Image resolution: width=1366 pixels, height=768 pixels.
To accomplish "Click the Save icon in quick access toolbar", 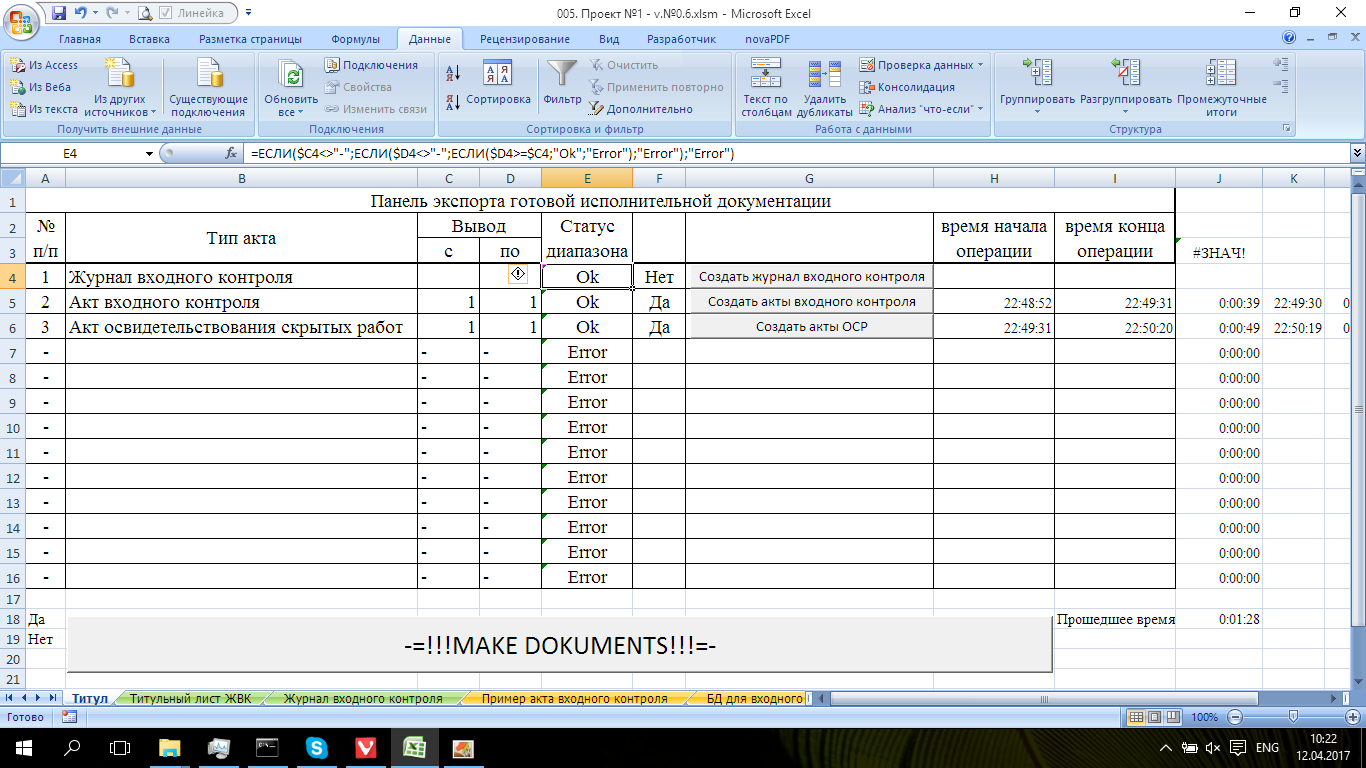I will point(58,13).
